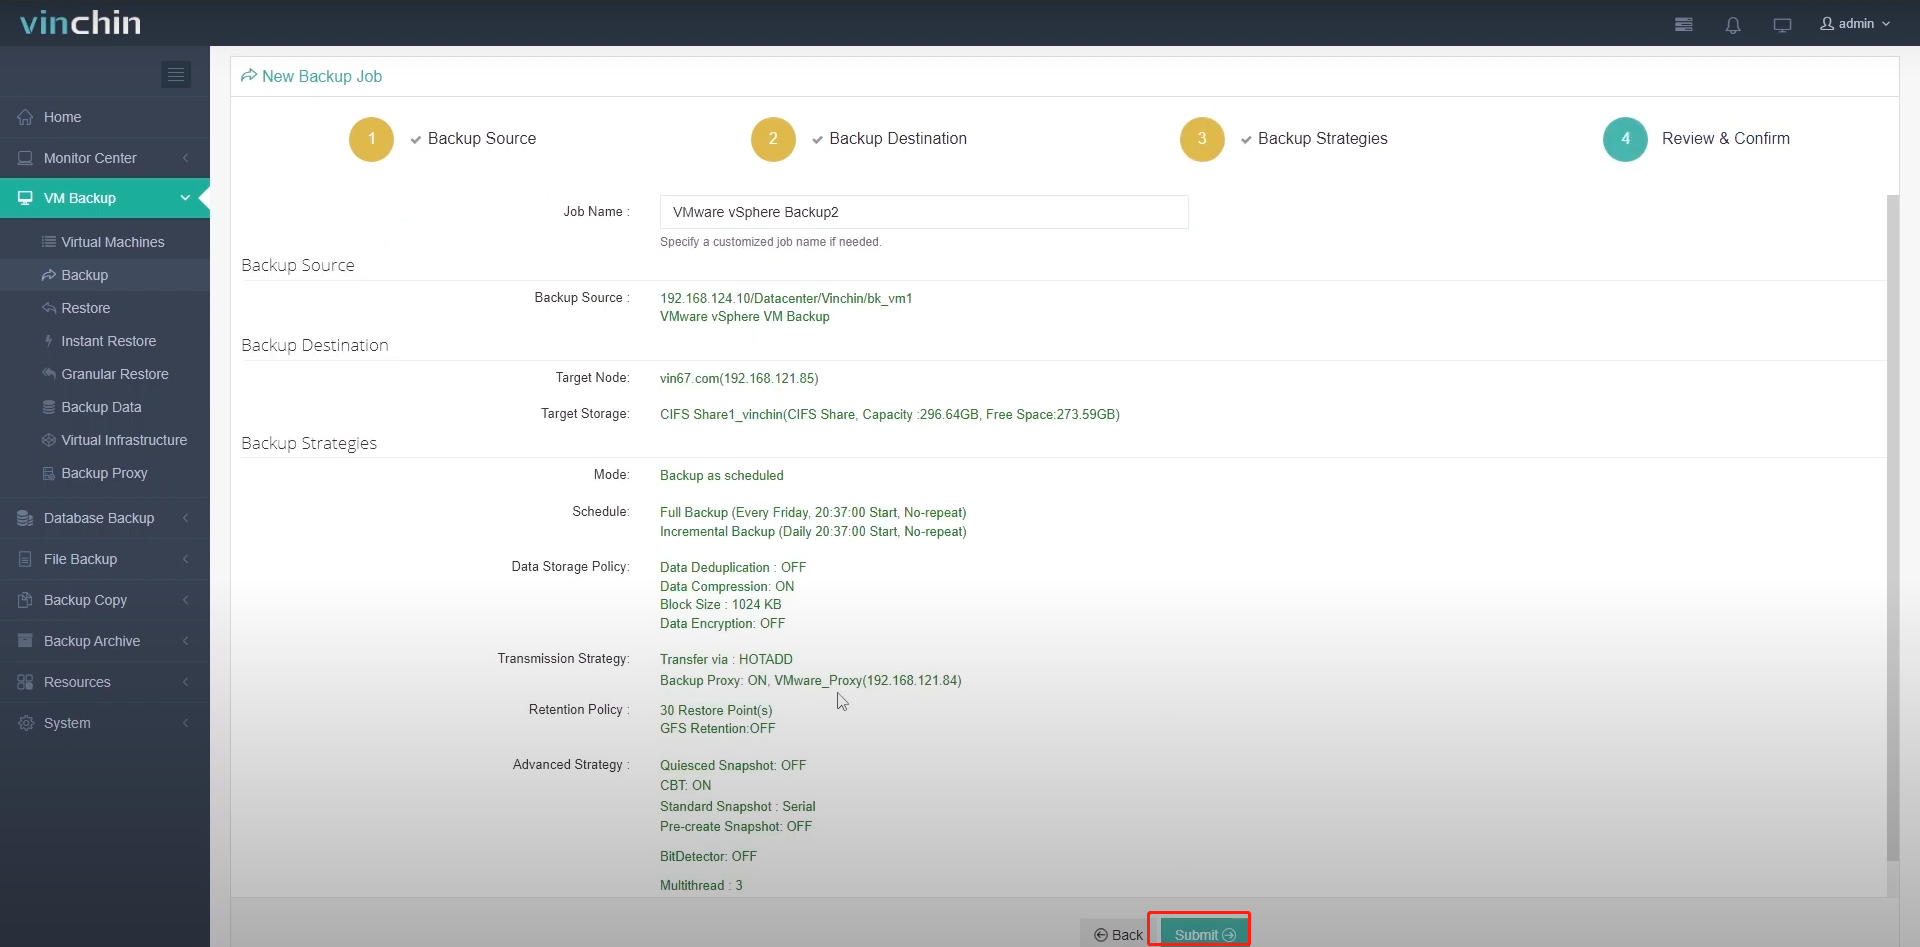This screenshot has width=1920, height=947.
Task: Click the Restore arrow icon in sidebar
Action: click(x=48, y=308)
